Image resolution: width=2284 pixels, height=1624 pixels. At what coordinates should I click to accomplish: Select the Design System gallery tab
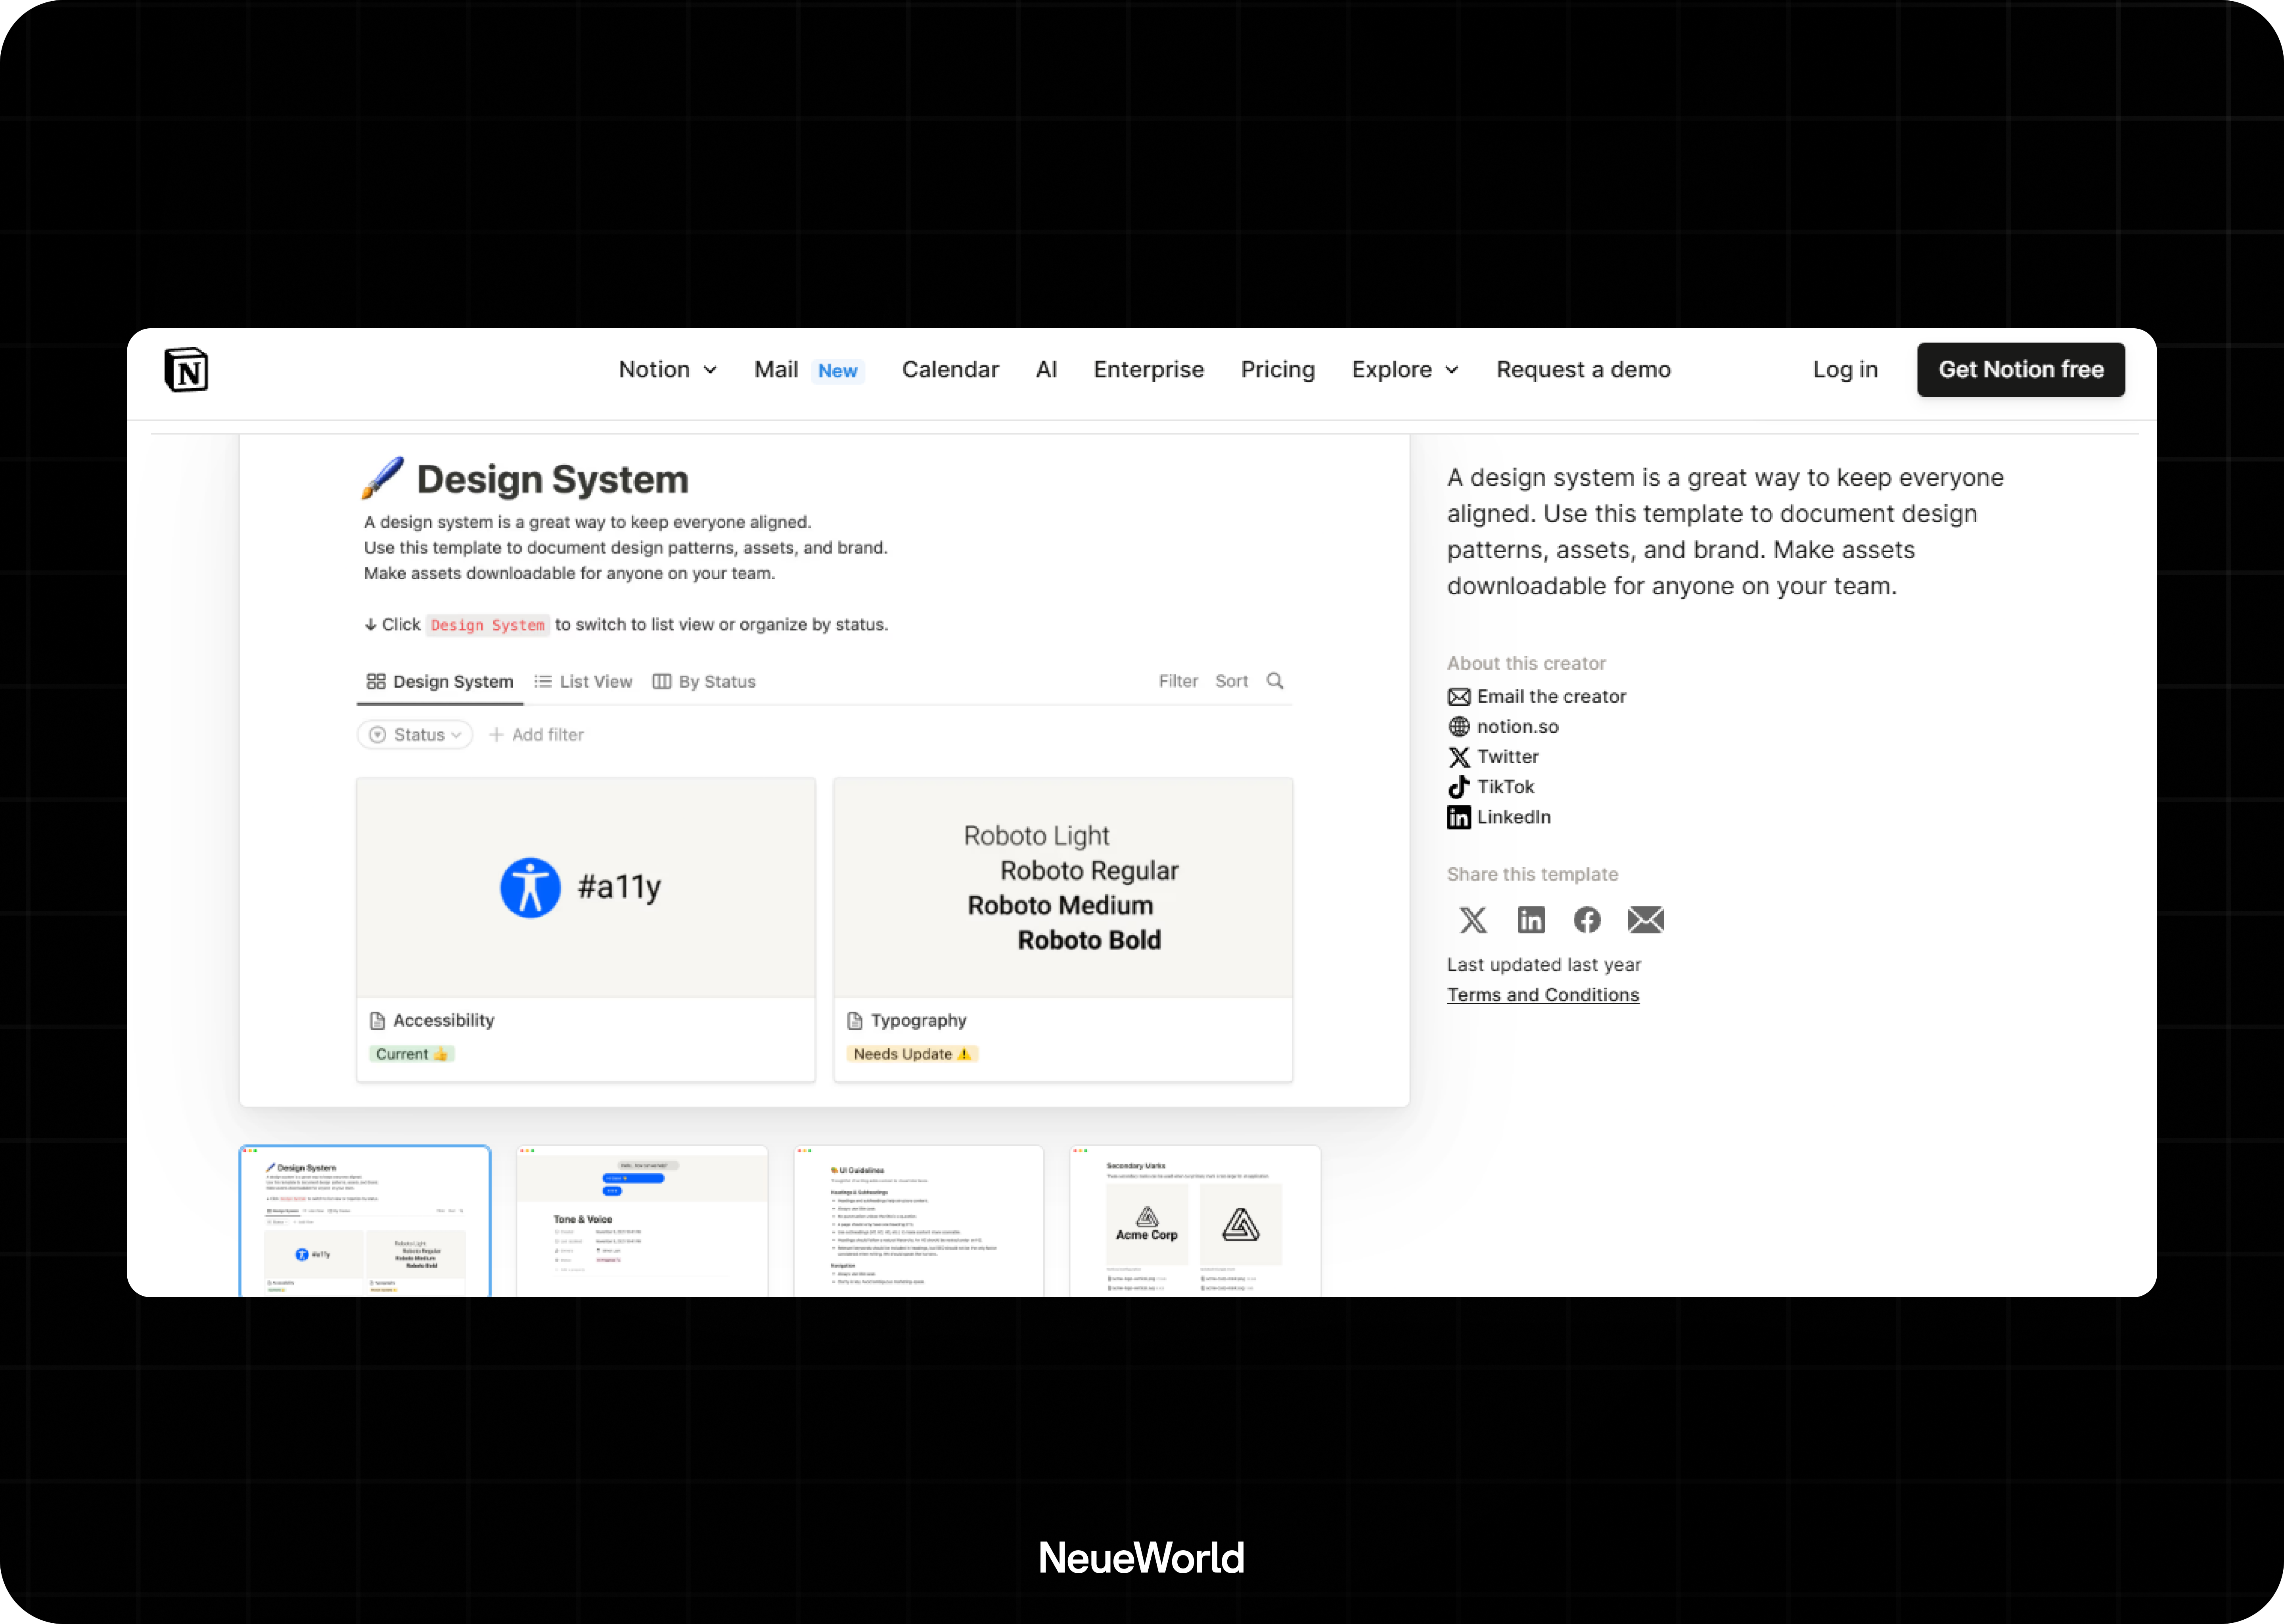point(440,682)
